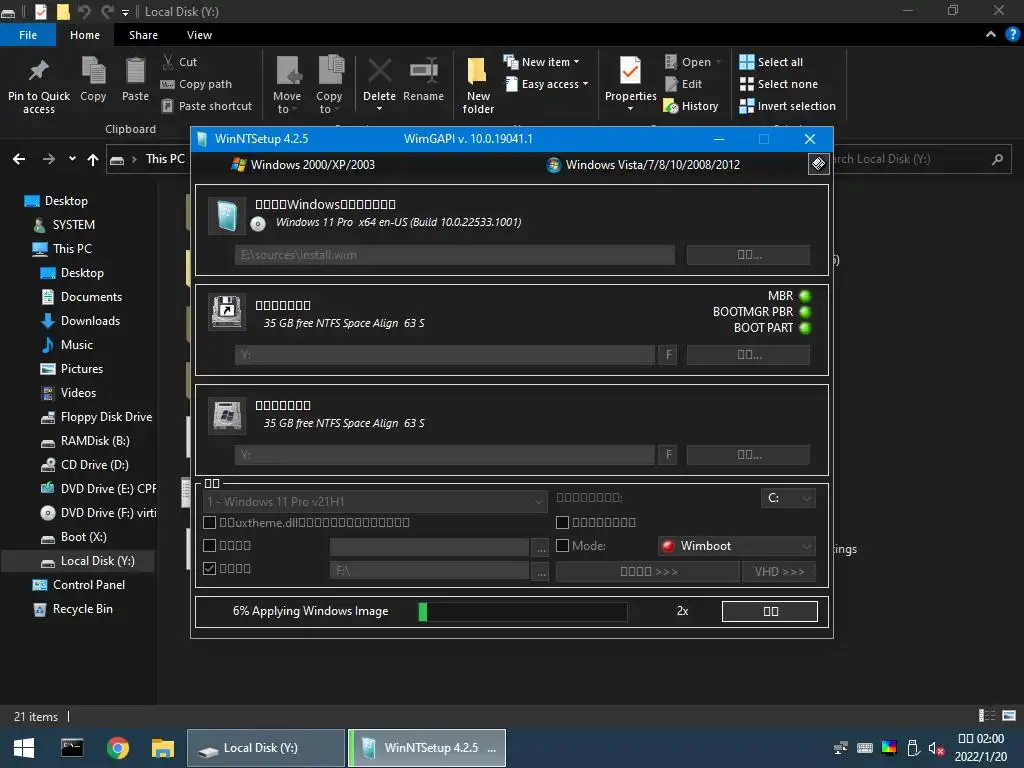1024x768 pixels.
Task: Click the Paste ribbon icon
Action: tap(135, 71)
